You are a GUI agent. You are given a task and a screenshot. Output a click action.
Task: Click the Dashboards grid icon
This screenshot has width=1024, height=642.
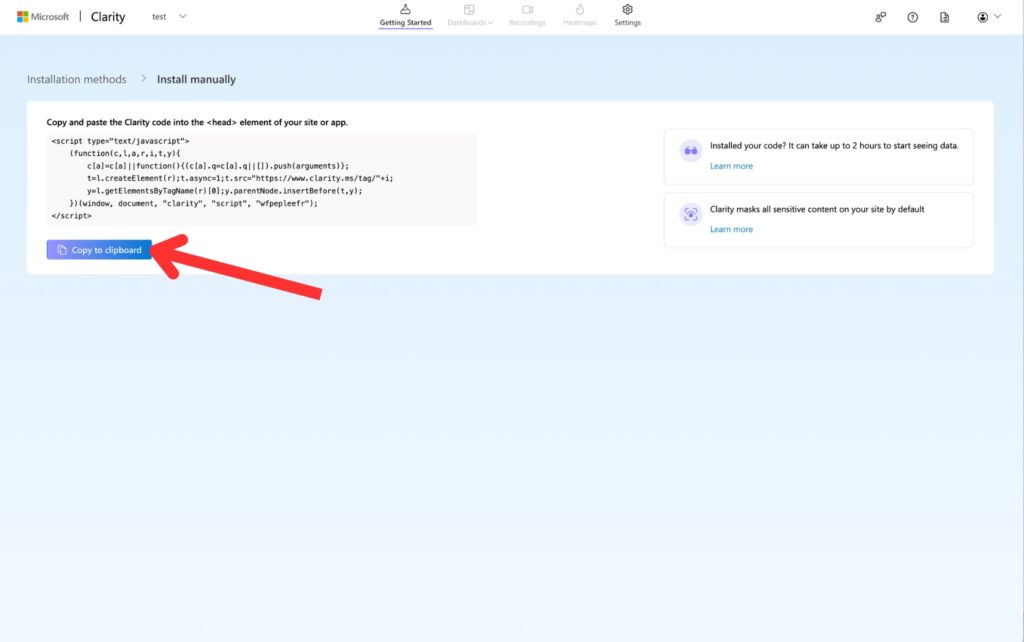(x=469, y=10)
